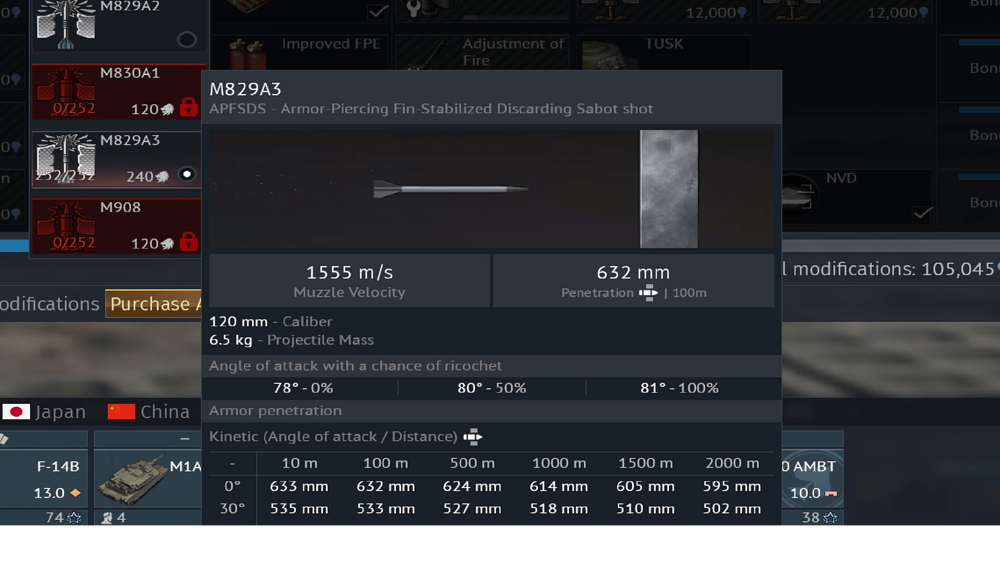Click the M829A2 shell icon

[x=66, y=24]
